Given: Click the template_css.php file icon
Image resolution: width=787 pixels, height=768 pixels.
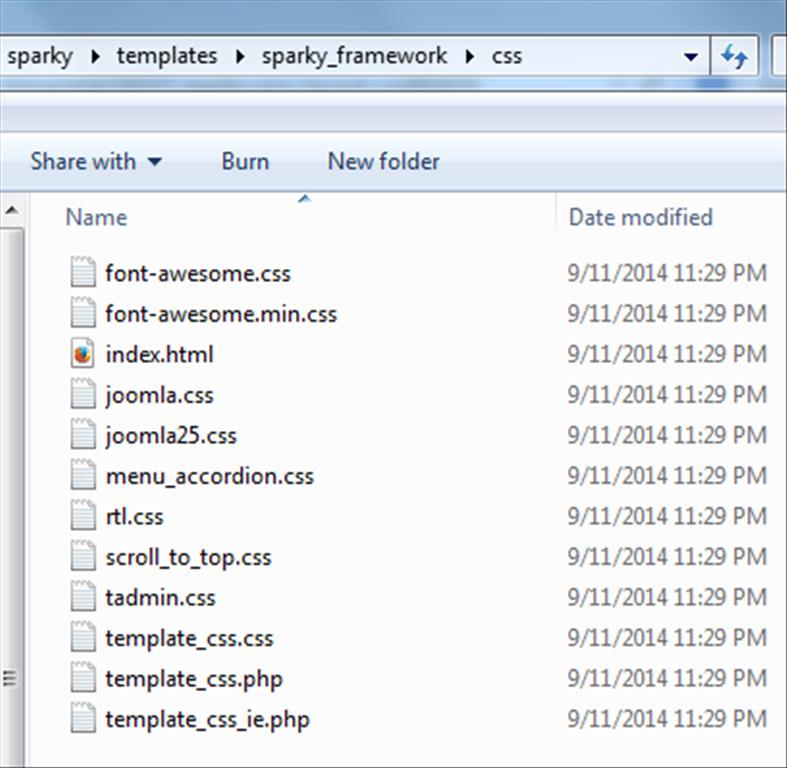Looking at the screenshot, I should coord(83,678).
